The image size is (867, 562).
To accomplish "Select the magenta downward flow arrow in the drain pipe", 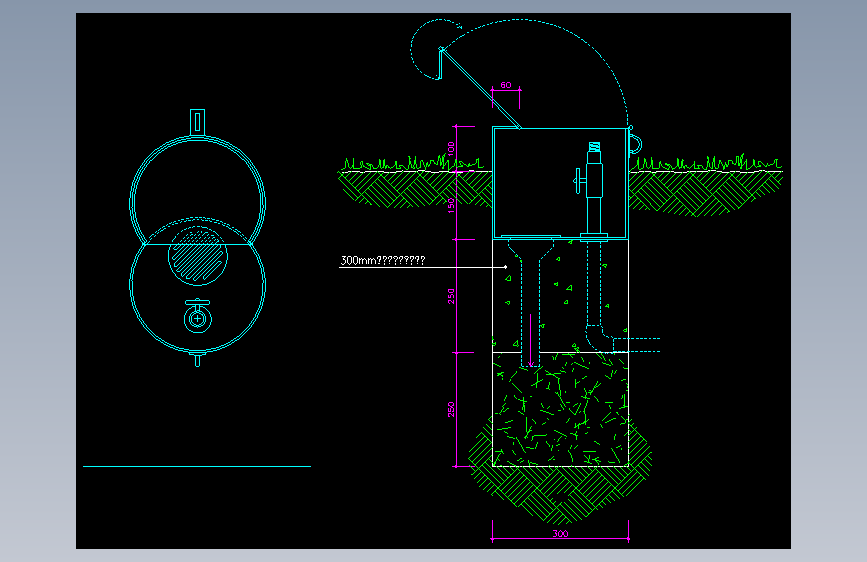I will point(531,340).
